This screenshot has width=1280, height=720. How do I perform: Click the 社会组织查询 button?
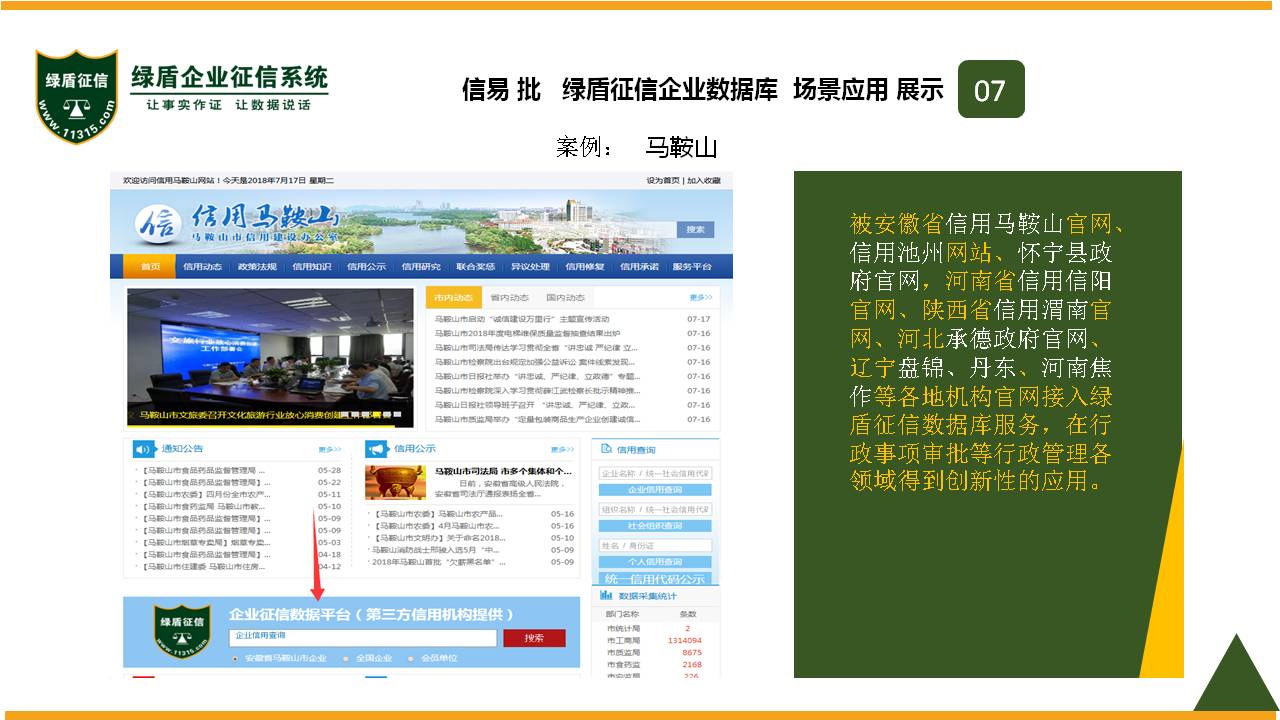(655, 526)
